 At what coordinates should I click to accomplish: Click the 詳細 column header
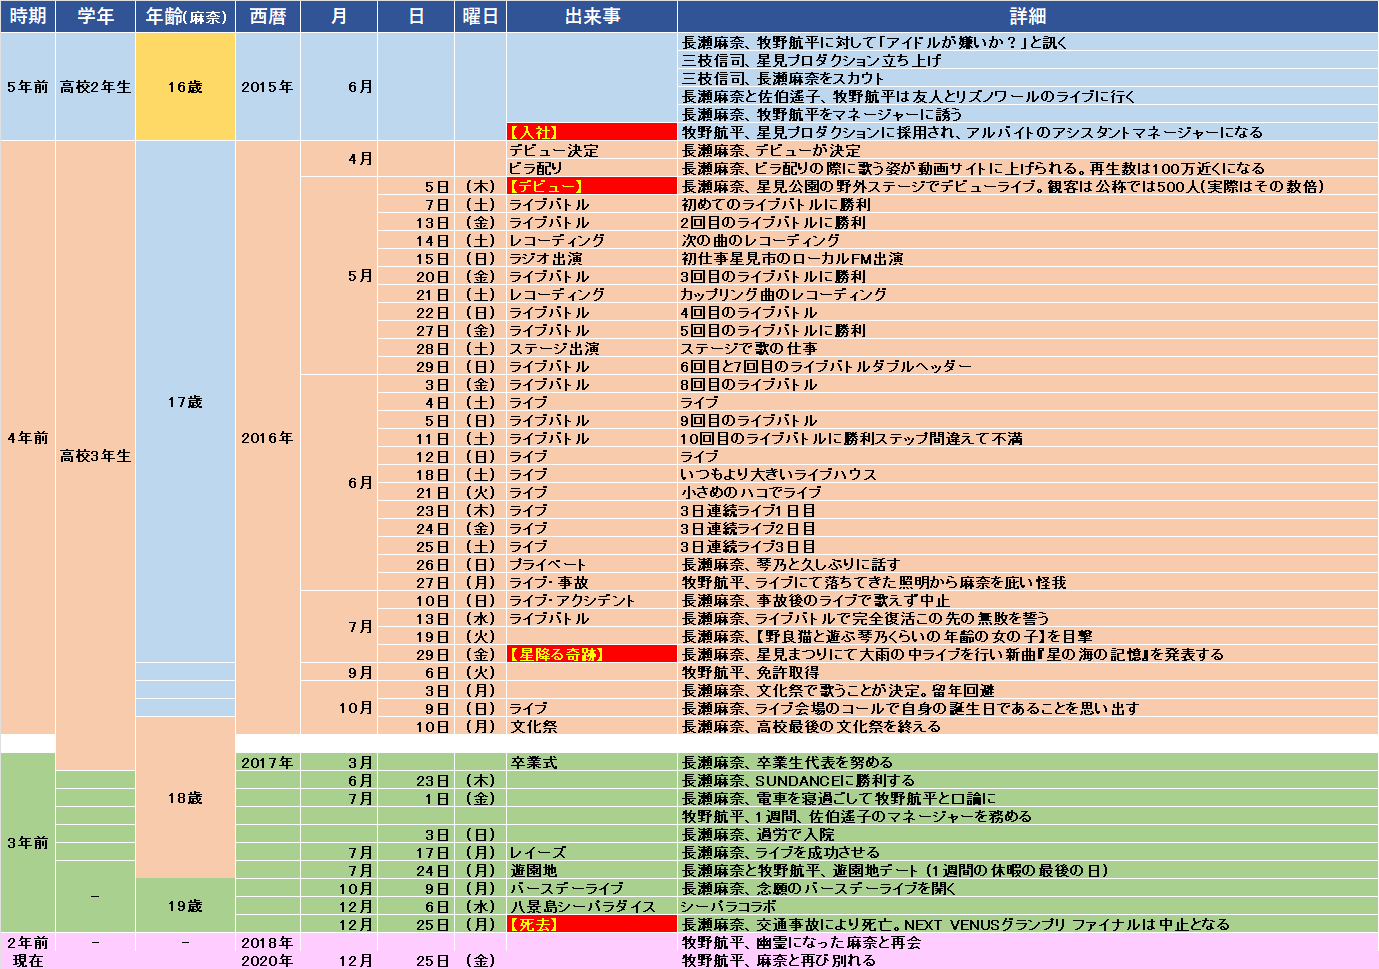coord(1027,16)
